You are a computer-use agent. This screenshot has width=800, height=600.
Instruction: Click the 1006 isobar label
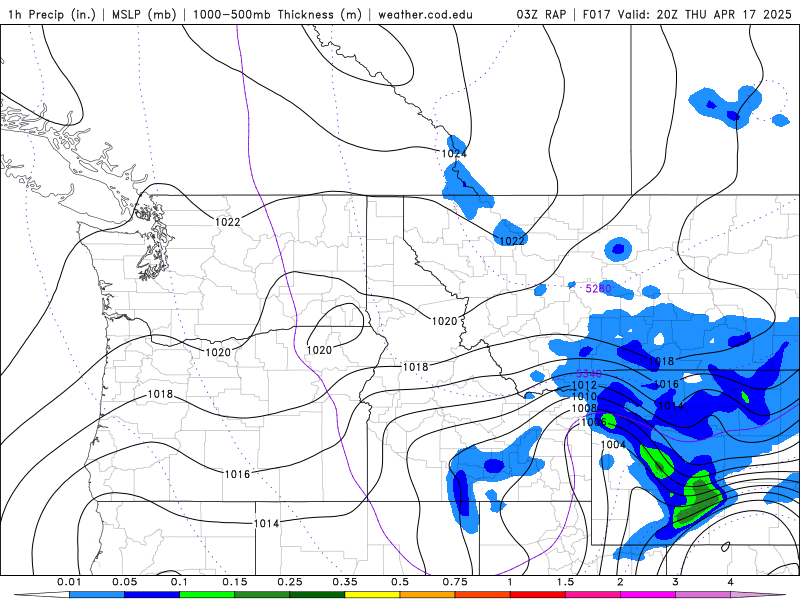594,422
